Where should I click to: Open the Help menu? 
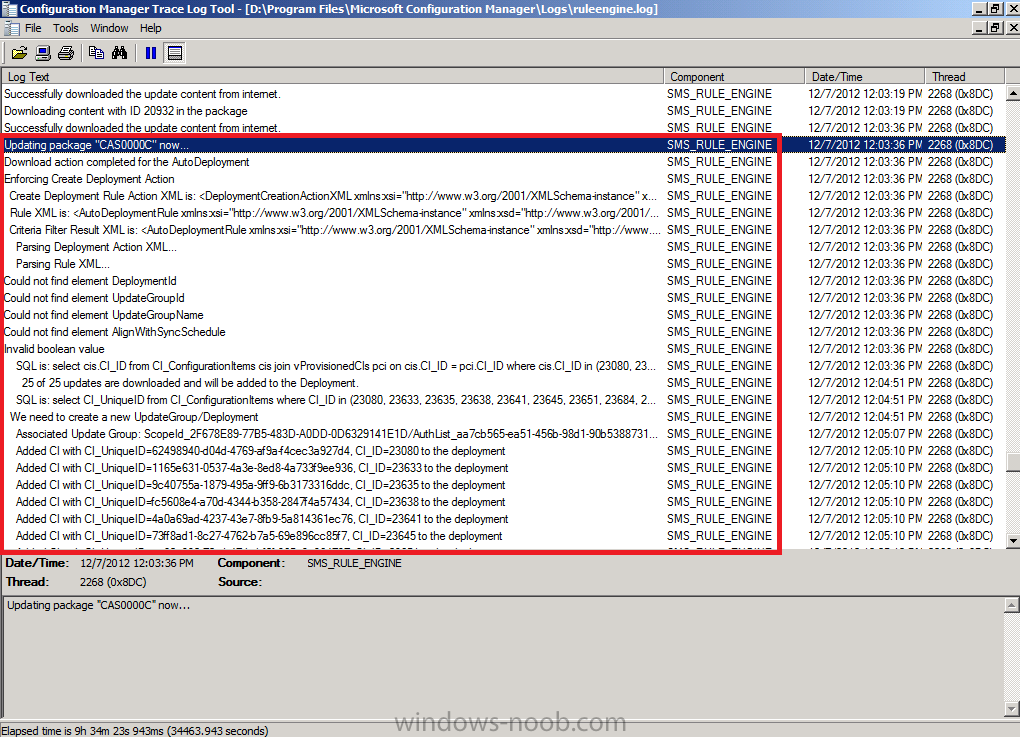pos(150,28)
